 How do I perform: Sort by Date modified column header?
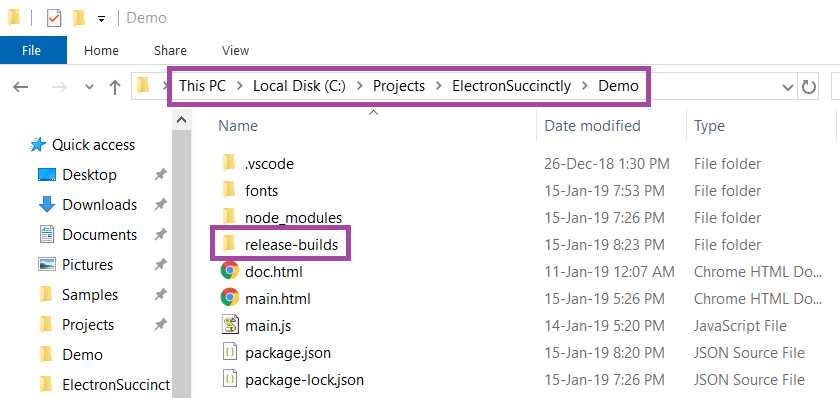tap(592, 126)
